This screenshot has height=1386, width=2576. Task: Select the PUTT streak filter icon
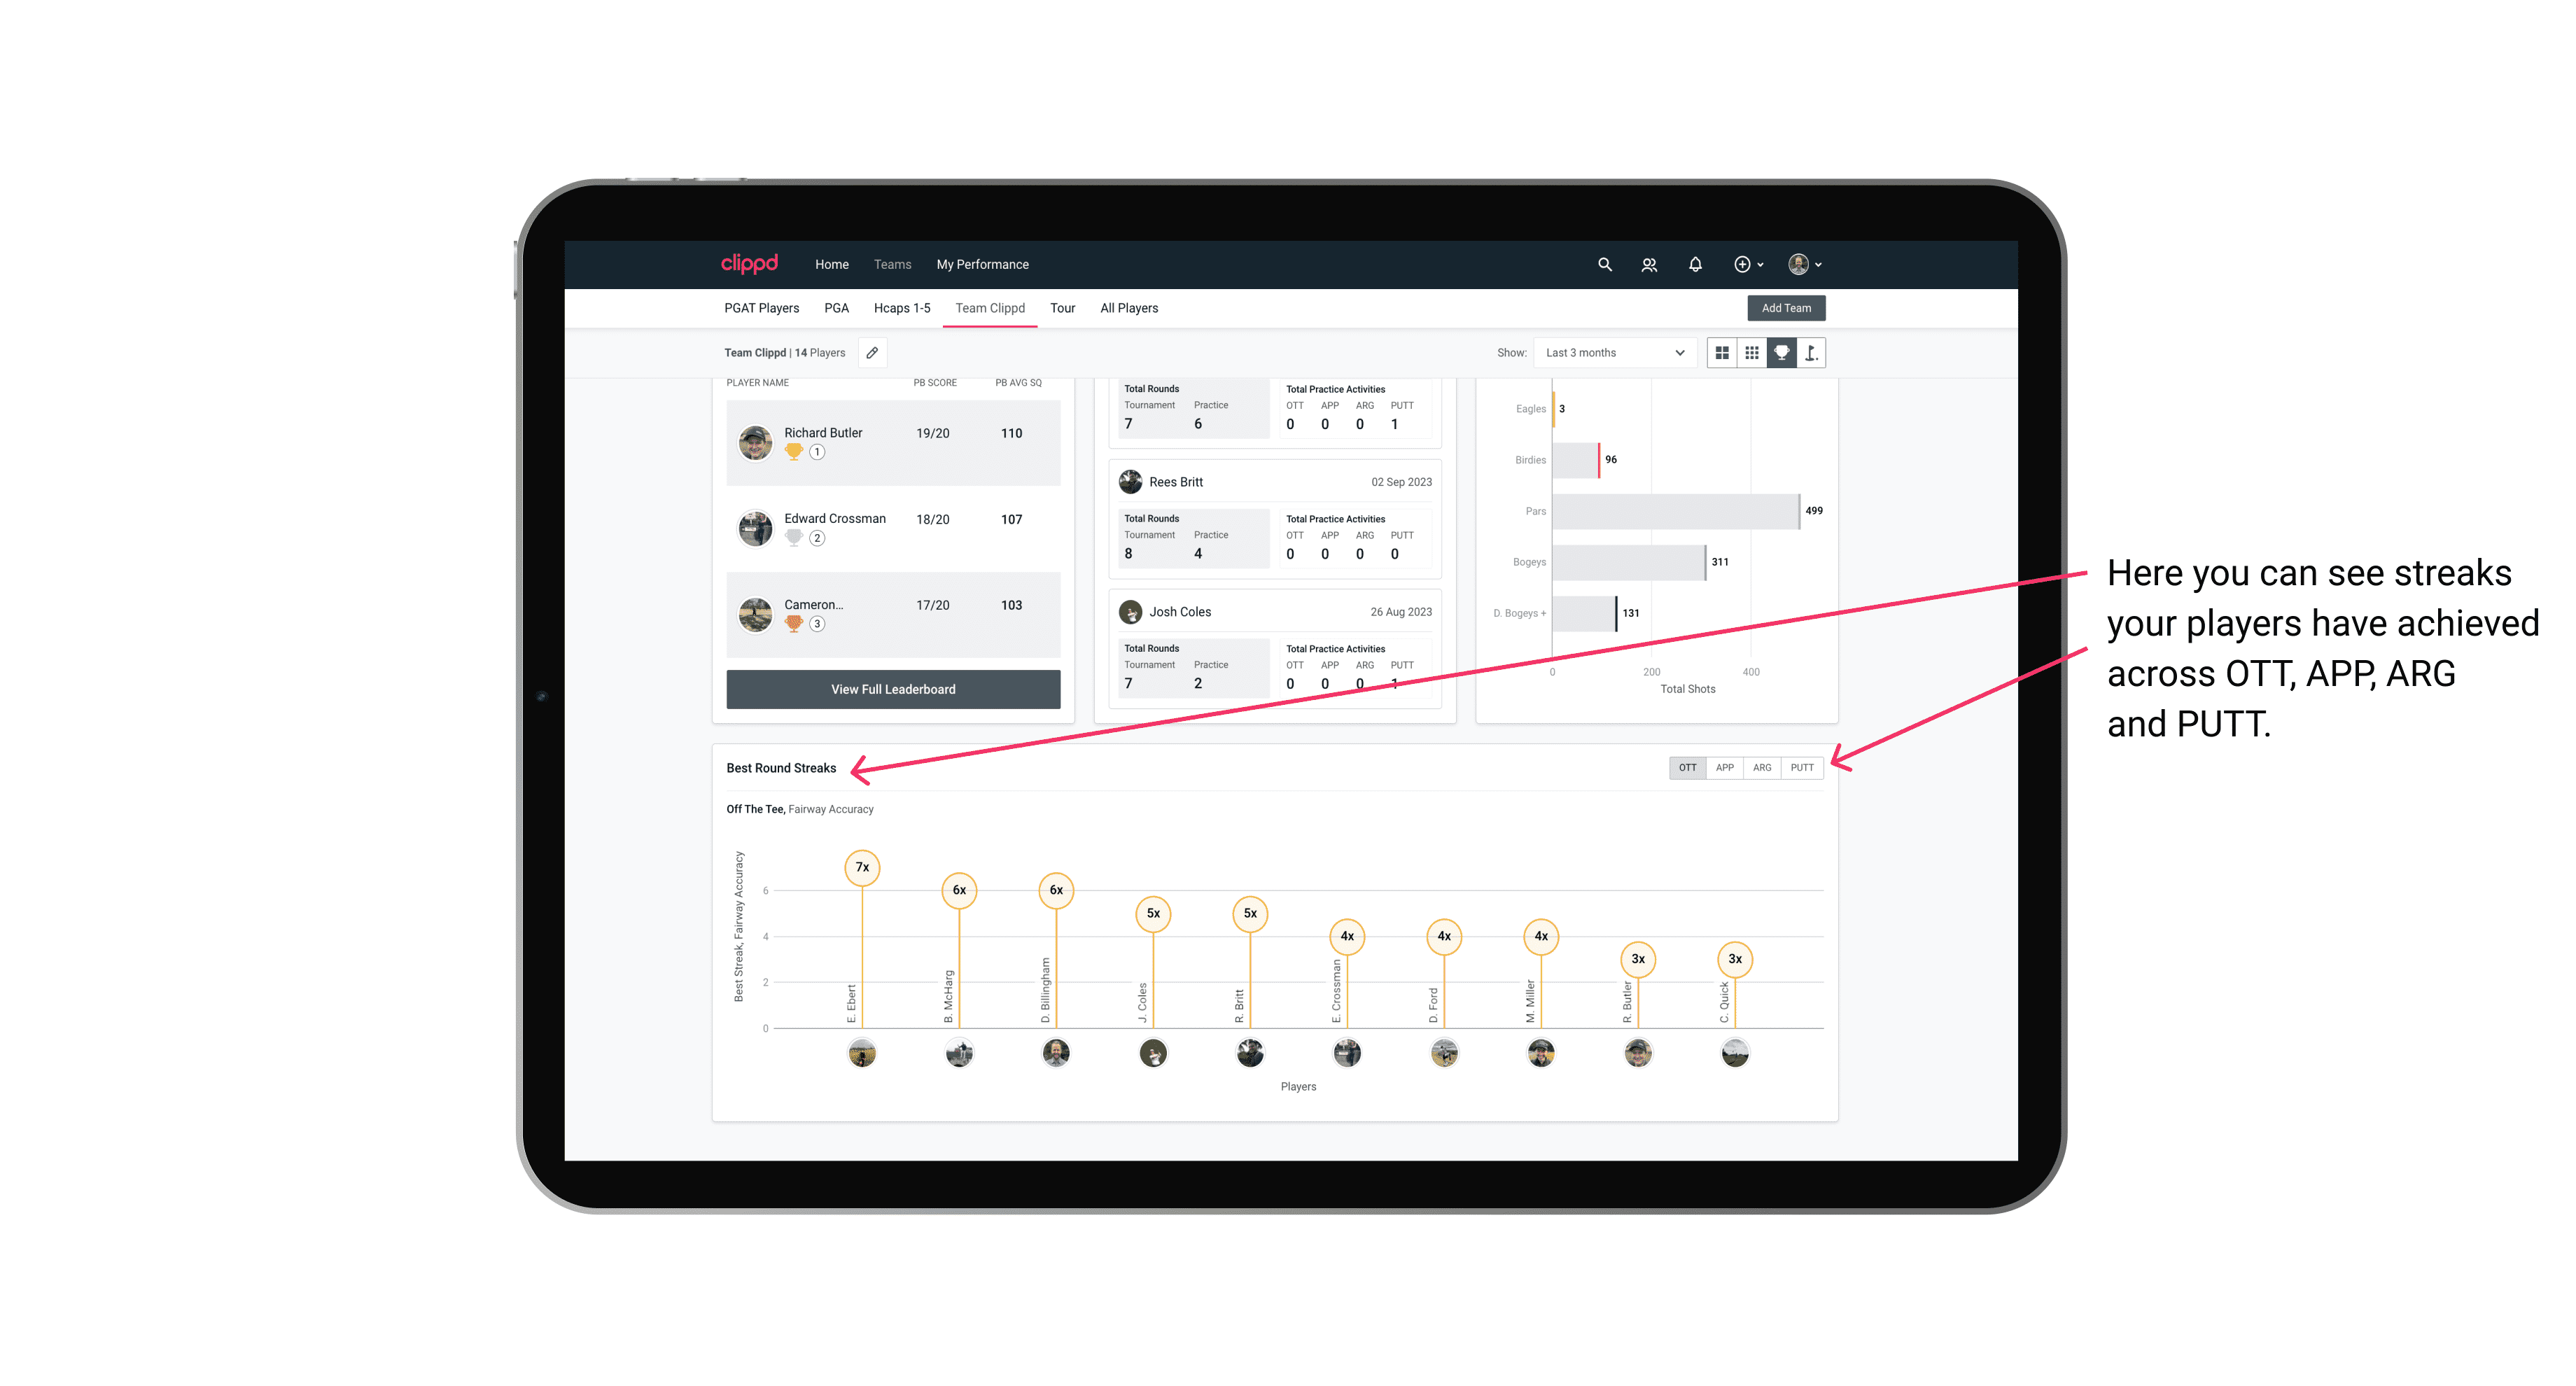[x=1802, y=768]
